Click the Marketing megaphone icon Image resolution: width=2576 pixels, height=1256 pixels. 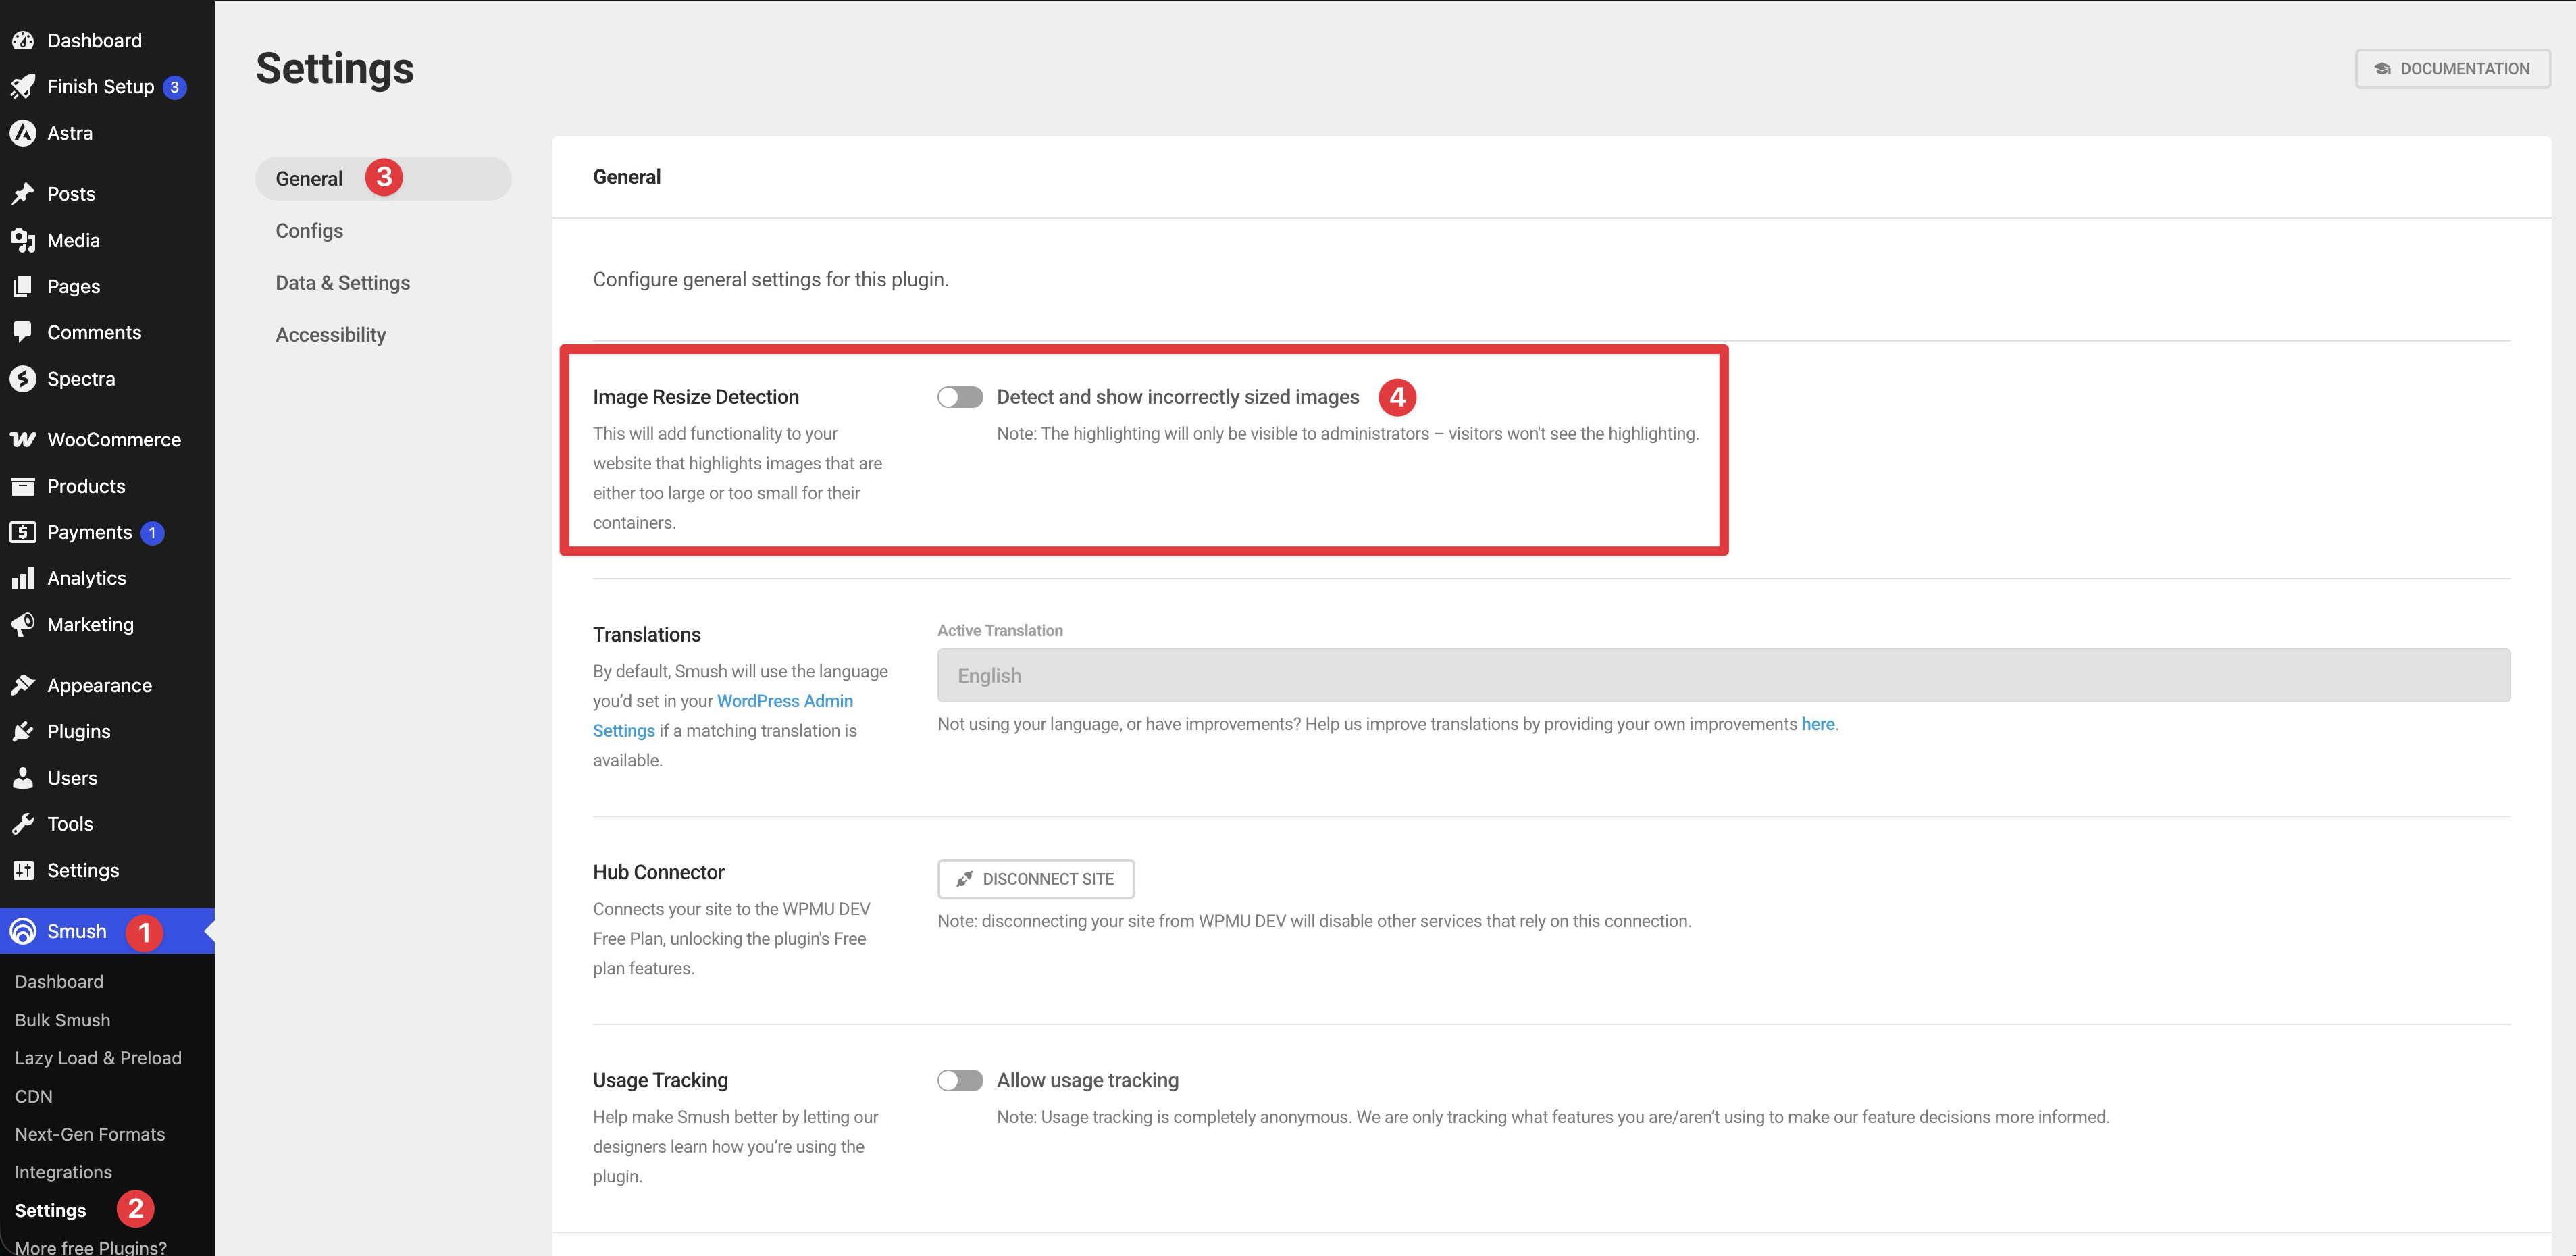(22, 625)
